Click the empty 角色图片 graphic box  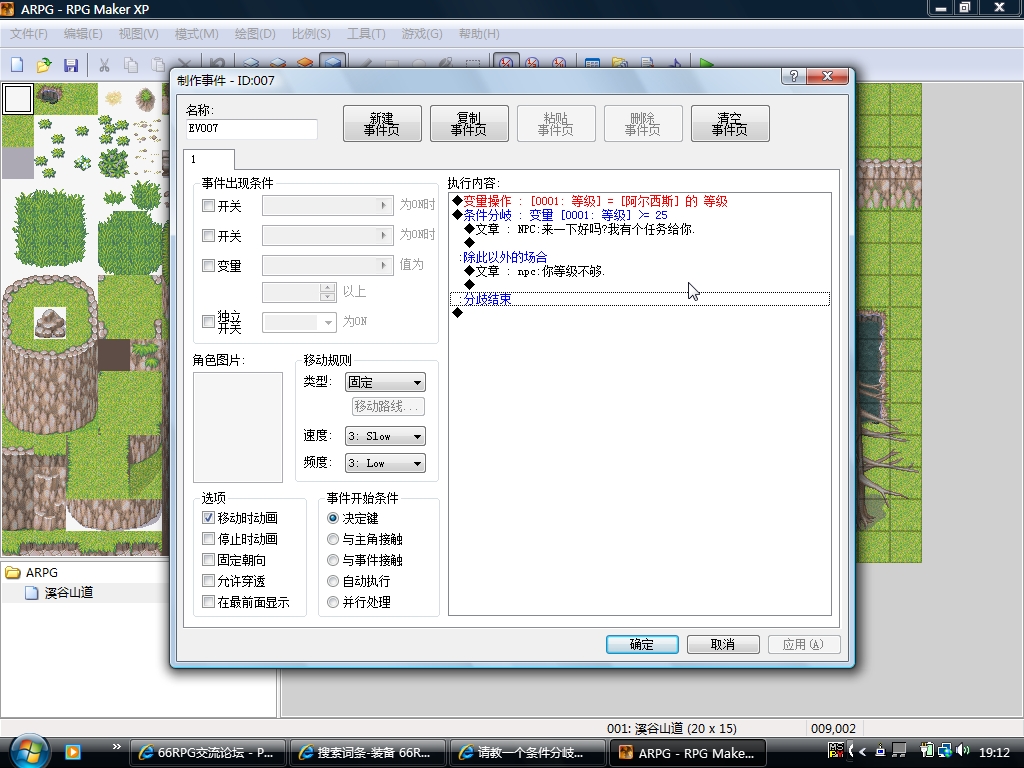[238, 427]
